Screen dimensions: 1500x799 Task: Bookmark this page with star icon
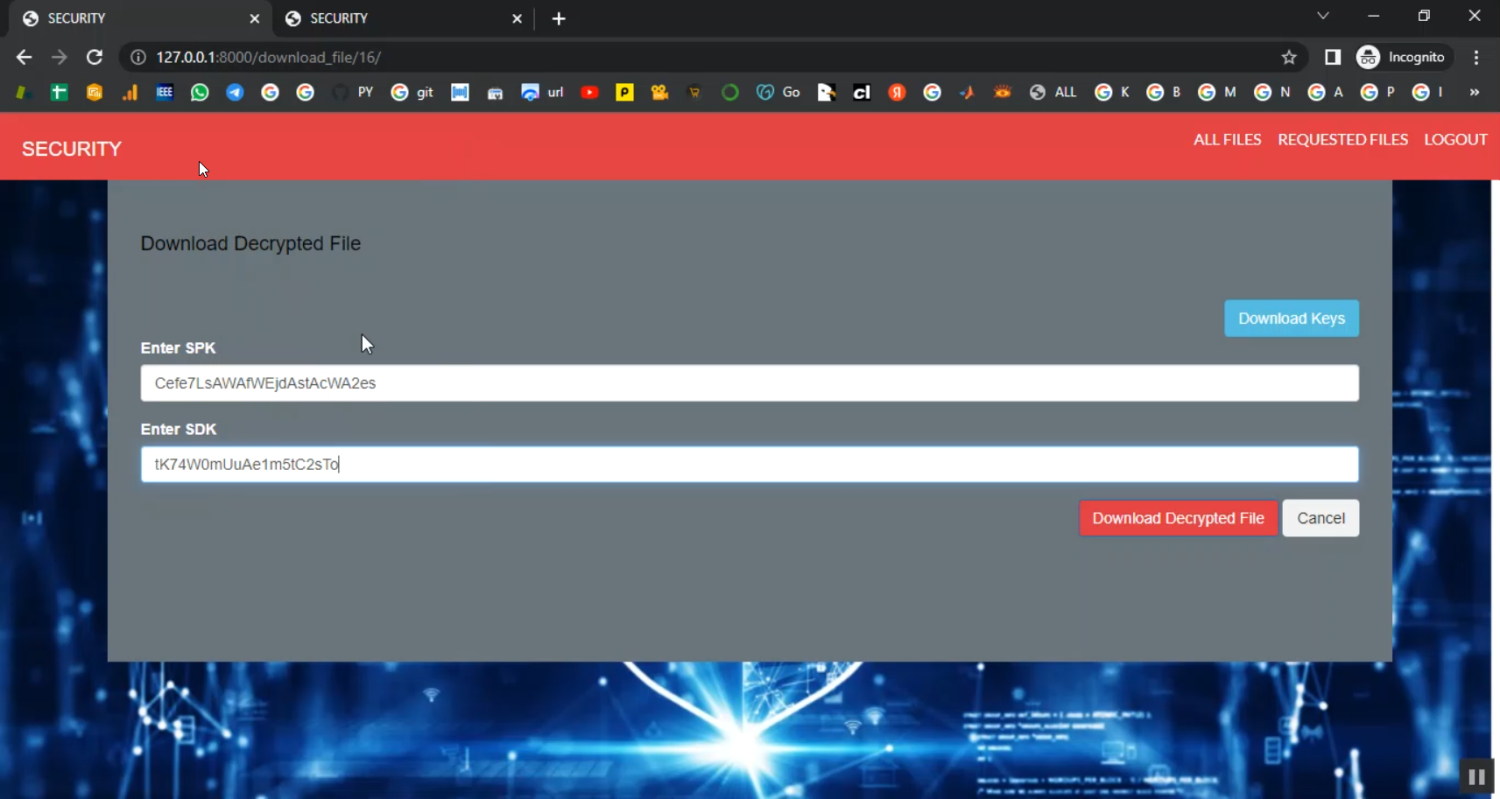(1289, 57)
